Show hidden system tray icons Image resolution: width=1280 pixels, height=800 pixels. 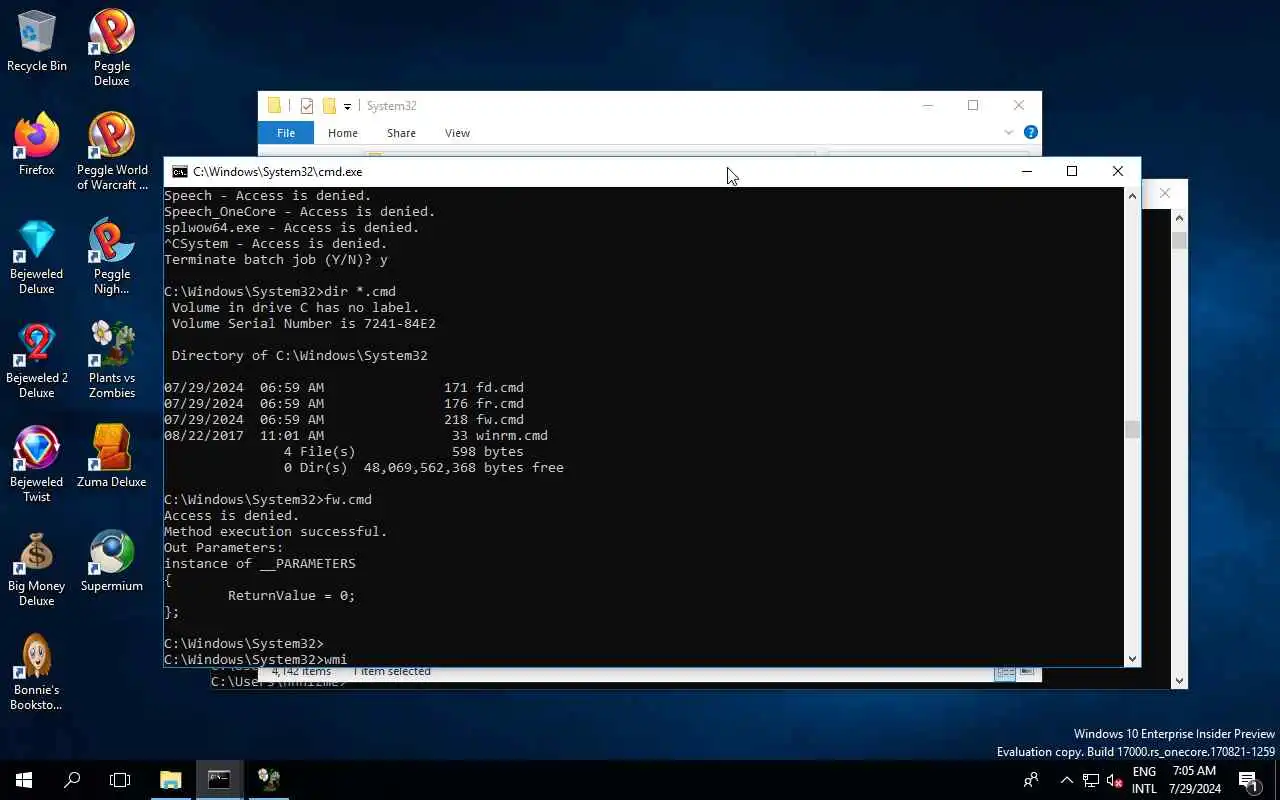pyautogui.click(x=1066, y=780)
